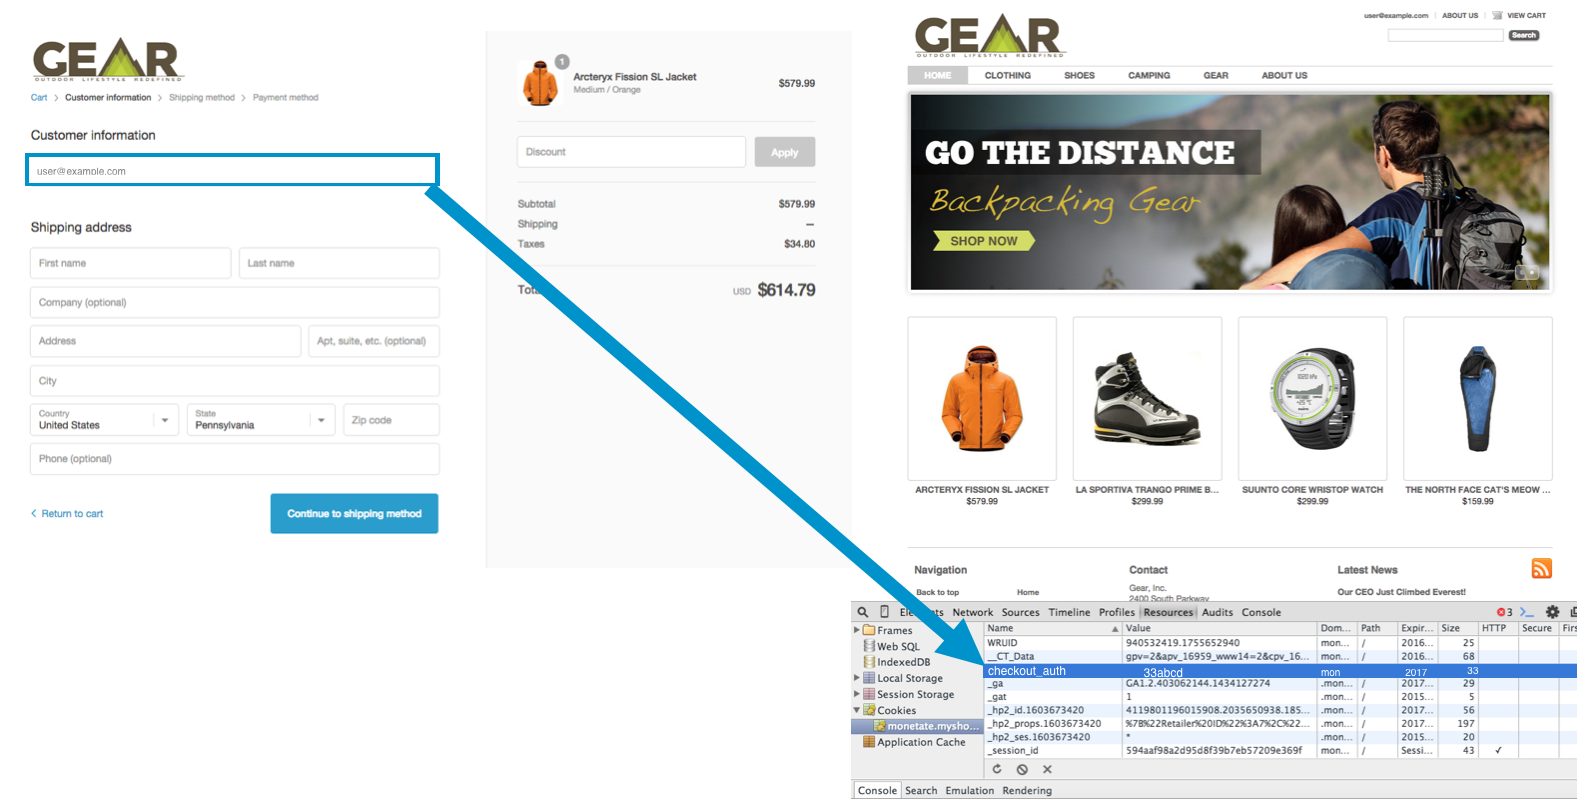Image resolution: width=1577 pixels, height=810 pixels.
Task: Click the Gear logo on the checkout page
Action: tap(107, 60)
